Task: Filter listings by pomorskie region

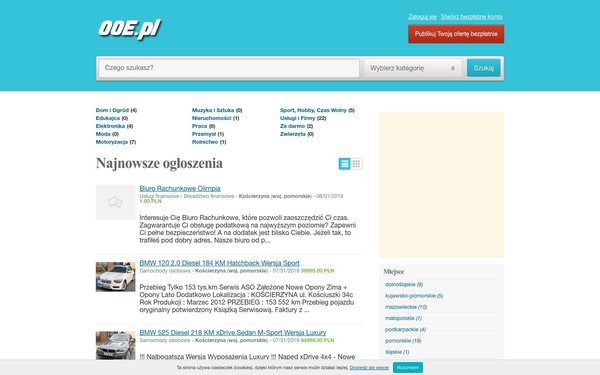Action: [x=398, y=341]
